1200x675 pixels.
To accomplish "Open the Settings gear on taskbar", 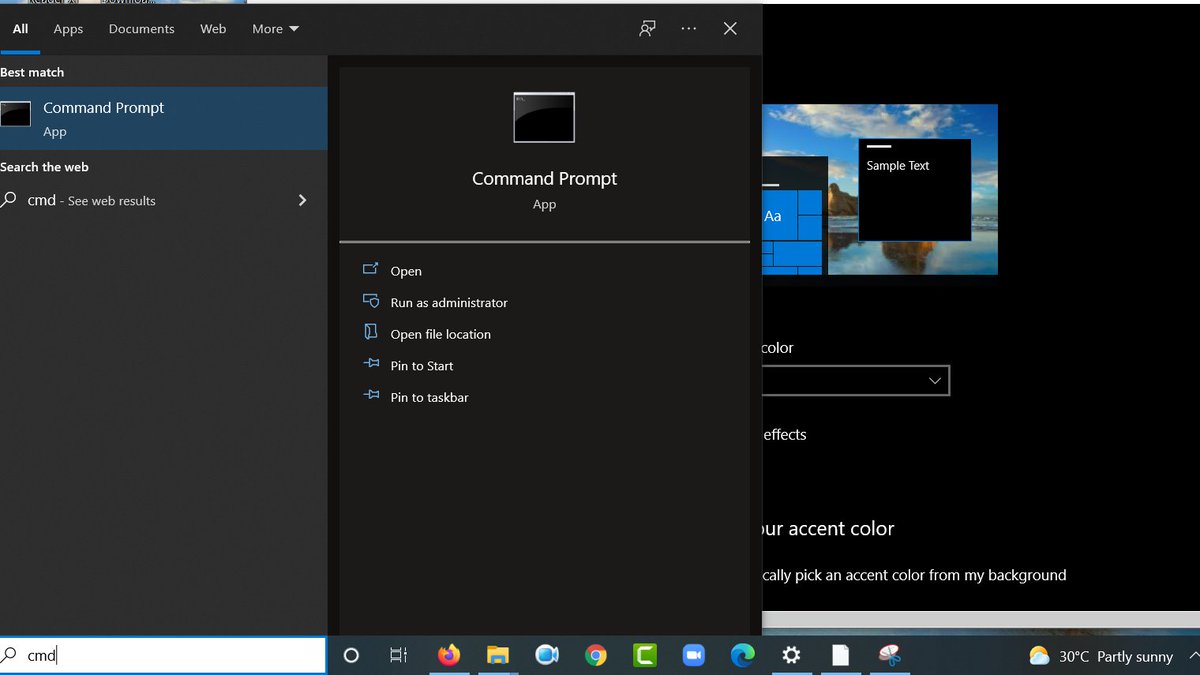I will [x=791, y=655].
